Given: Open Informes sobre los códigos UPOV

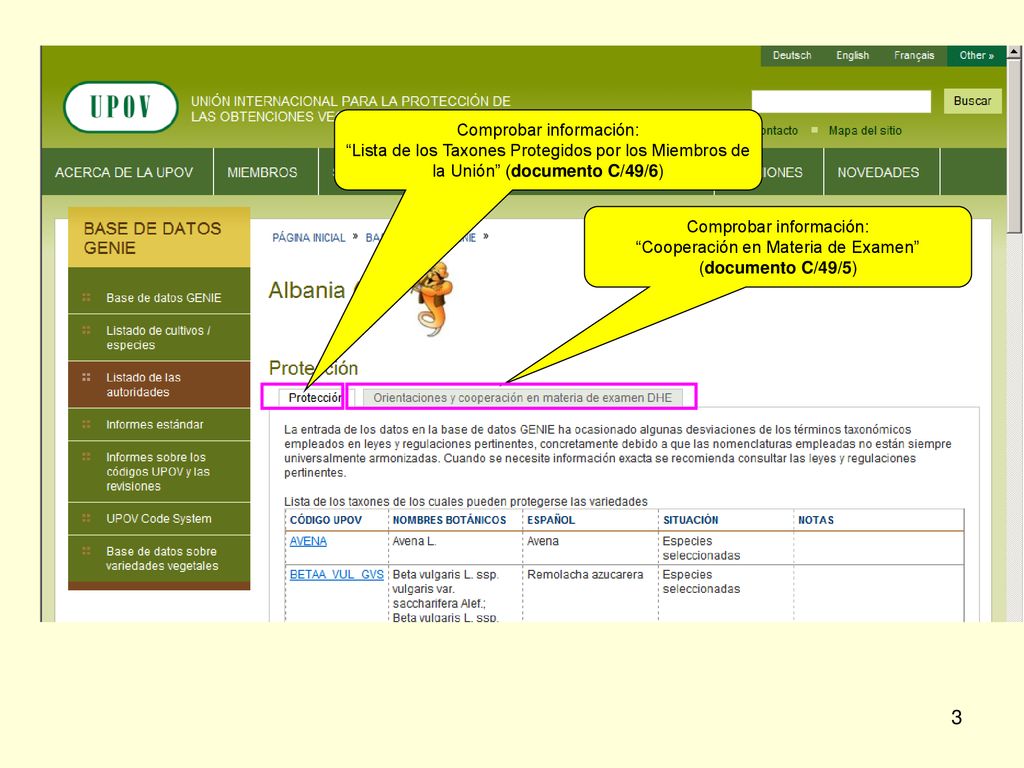Looking at the screenshot, I should point(159,472).
